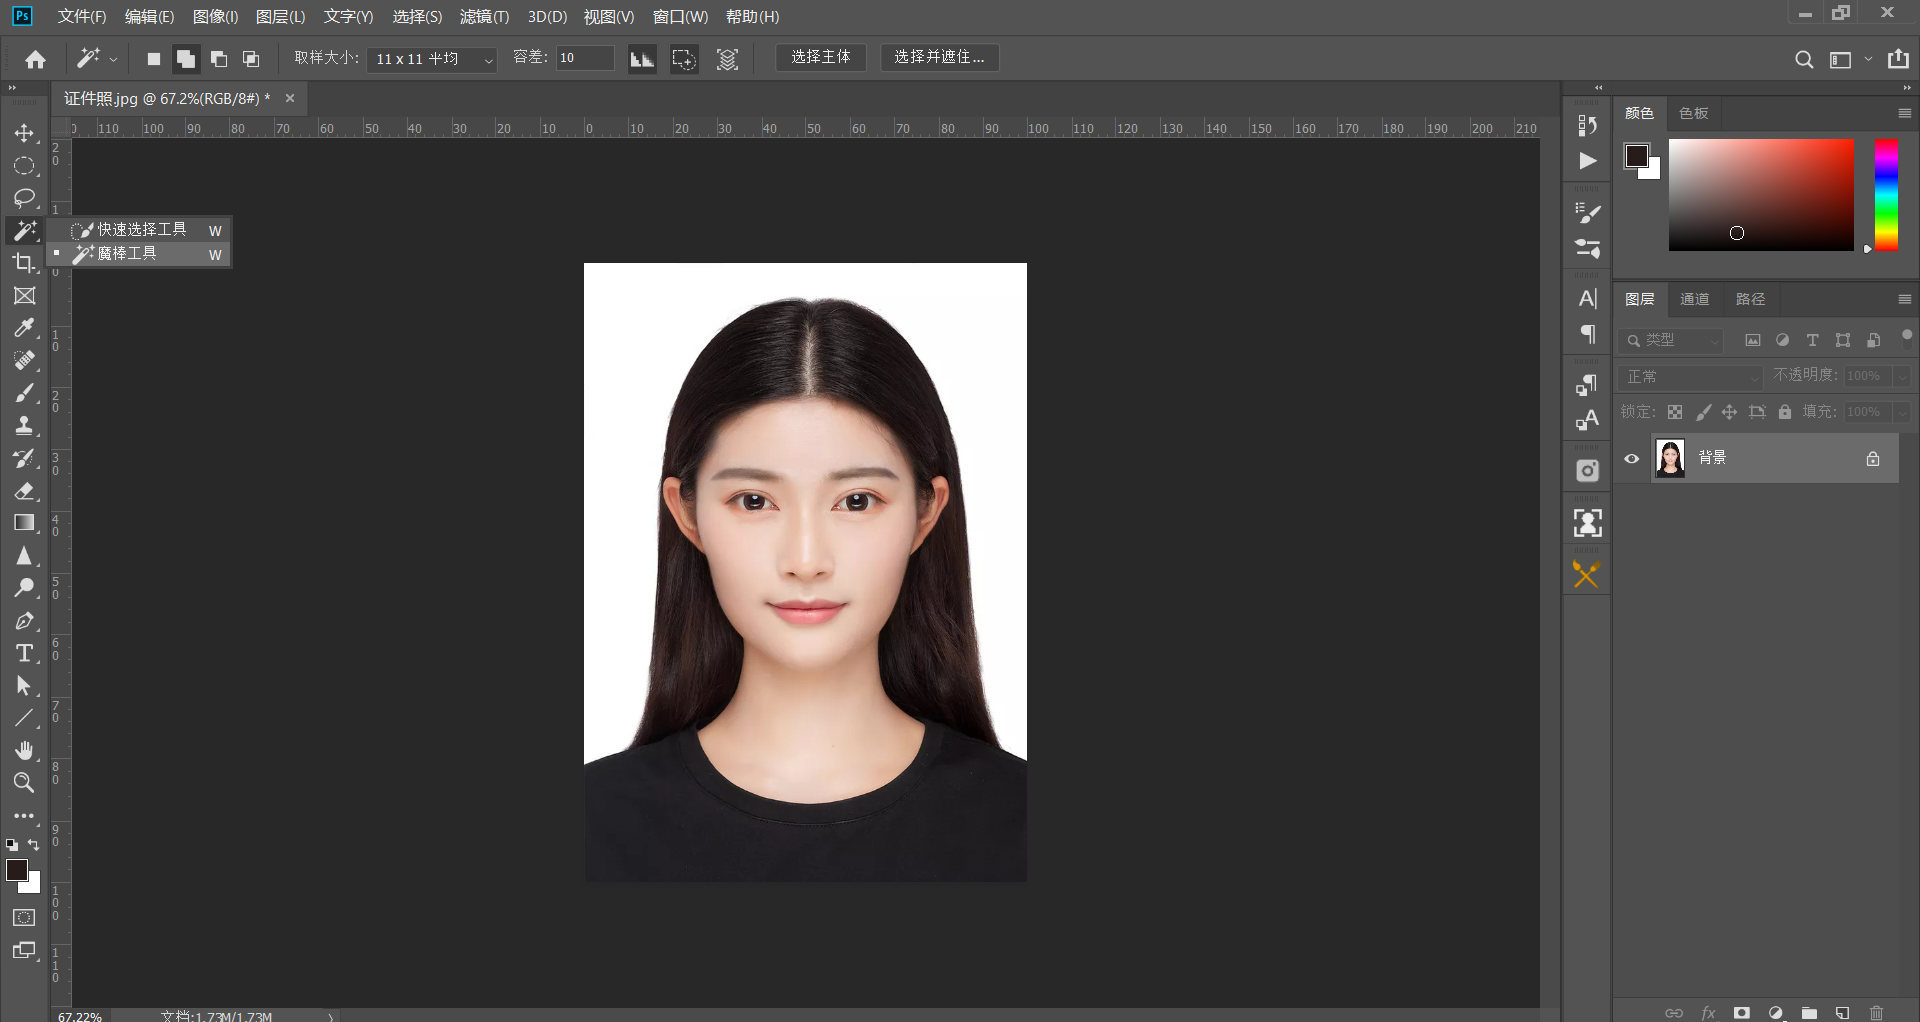Open the layer filter 类型 dropdown
Viewport: 1920px width, 1022px height.
point(1671,341)
